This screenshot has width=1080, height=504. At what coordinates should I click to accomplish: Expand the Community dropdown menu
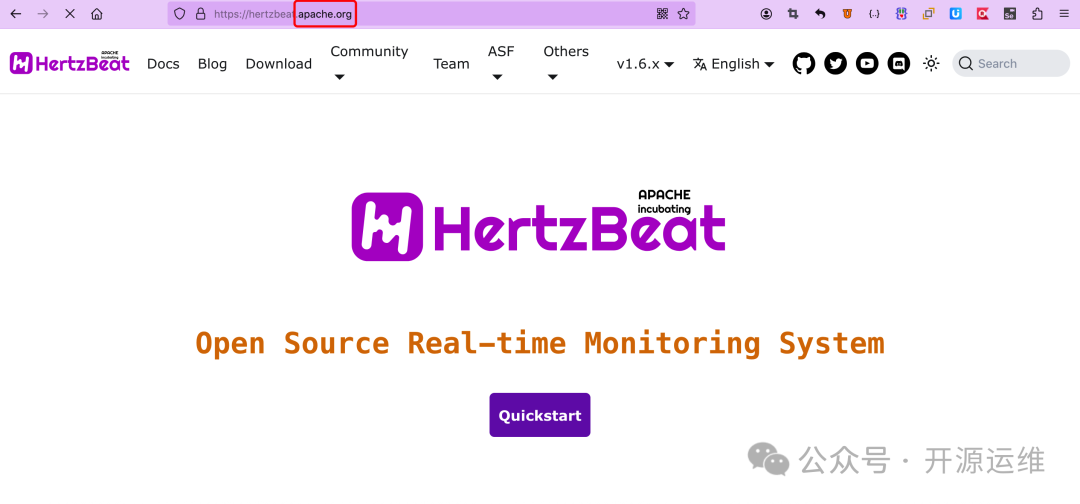(x=369, y=63)
